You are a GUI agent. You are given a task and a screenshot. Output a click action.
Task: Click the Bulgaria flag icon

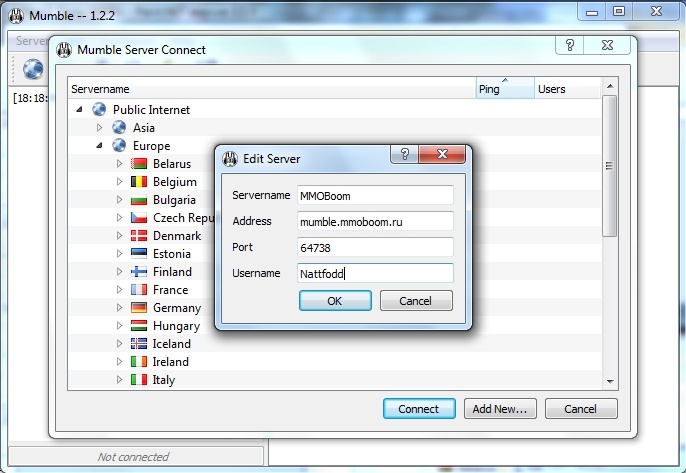(x=139, y=200)
